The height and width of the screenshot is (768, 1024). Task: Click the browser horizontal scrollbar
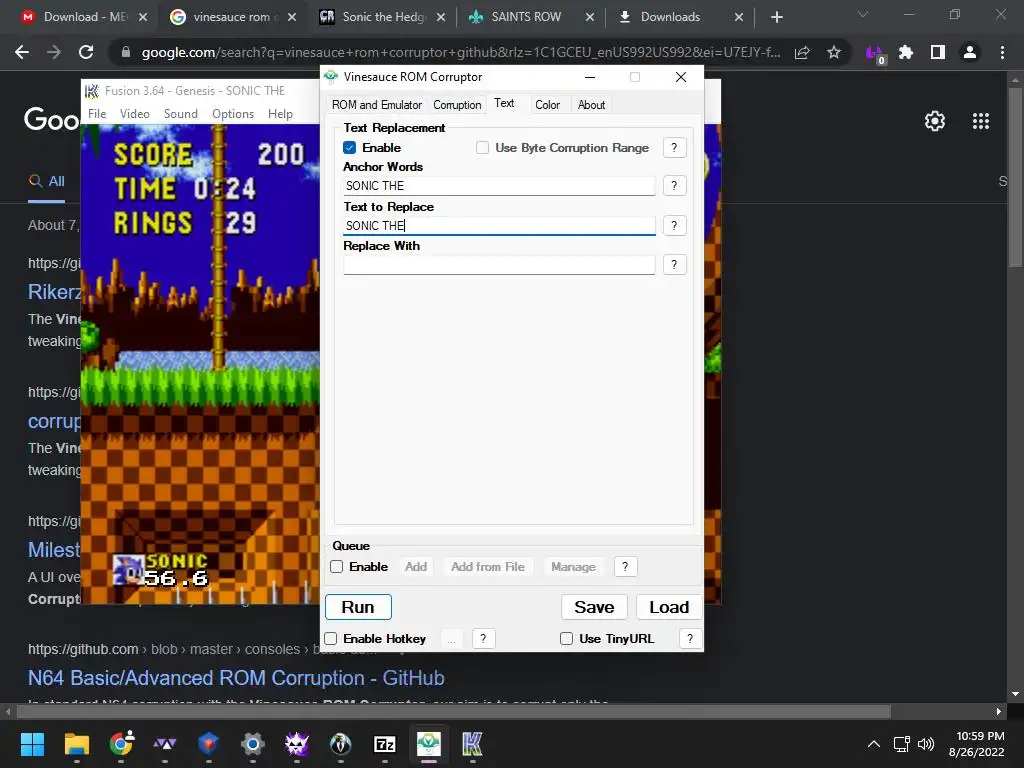point(453,711)
